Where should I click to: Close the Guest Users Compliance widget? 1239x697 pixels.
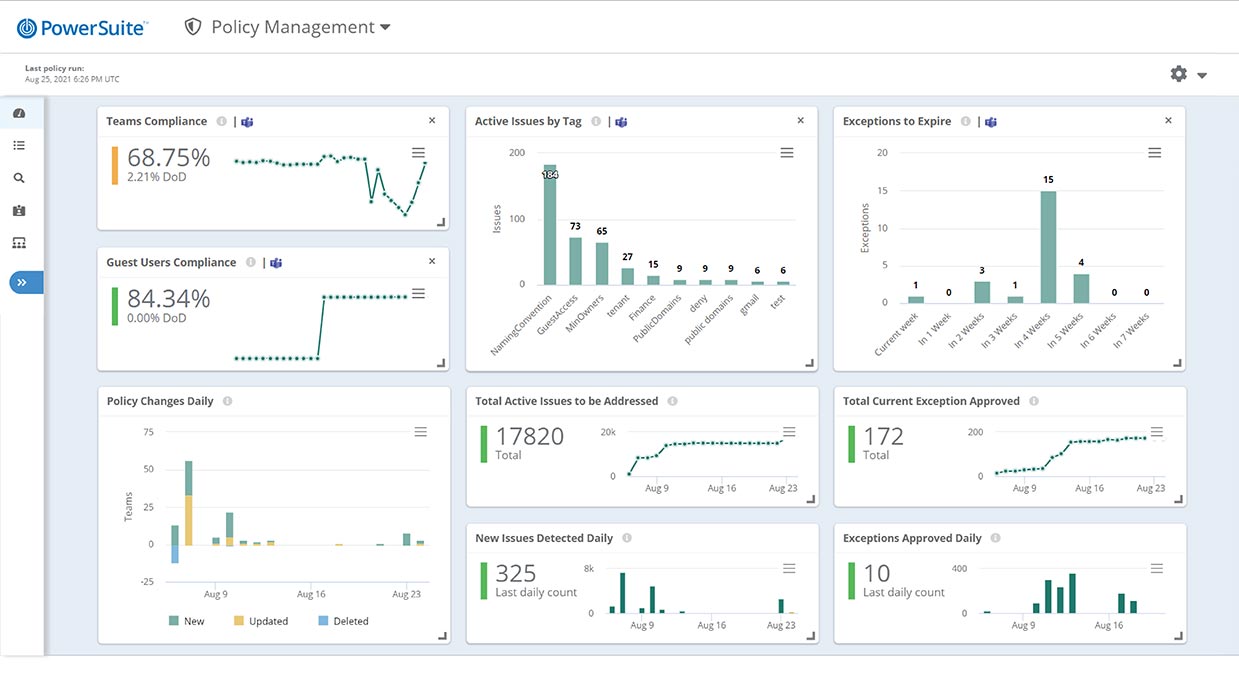pyautogui.click(x=432, y=261)
